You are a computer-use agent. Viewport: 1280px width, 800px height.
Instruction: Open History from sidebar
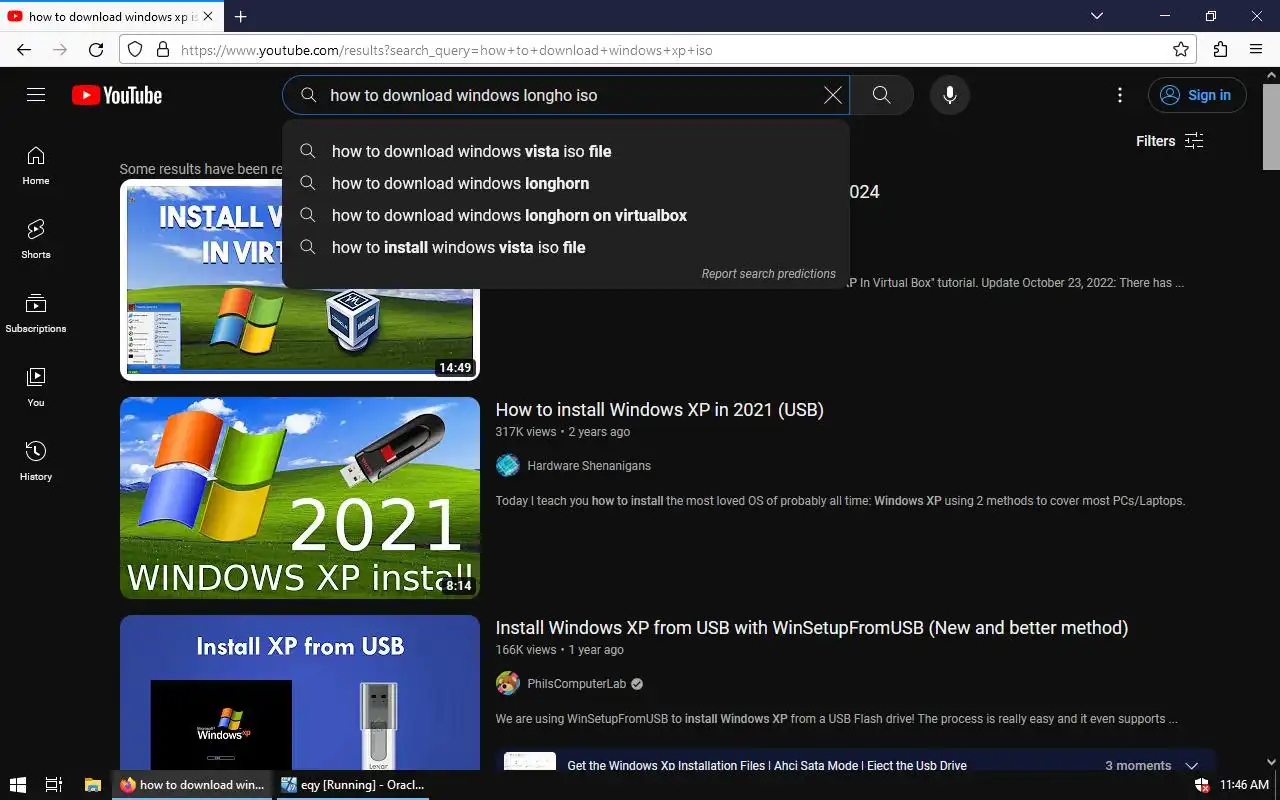[36, 462]
